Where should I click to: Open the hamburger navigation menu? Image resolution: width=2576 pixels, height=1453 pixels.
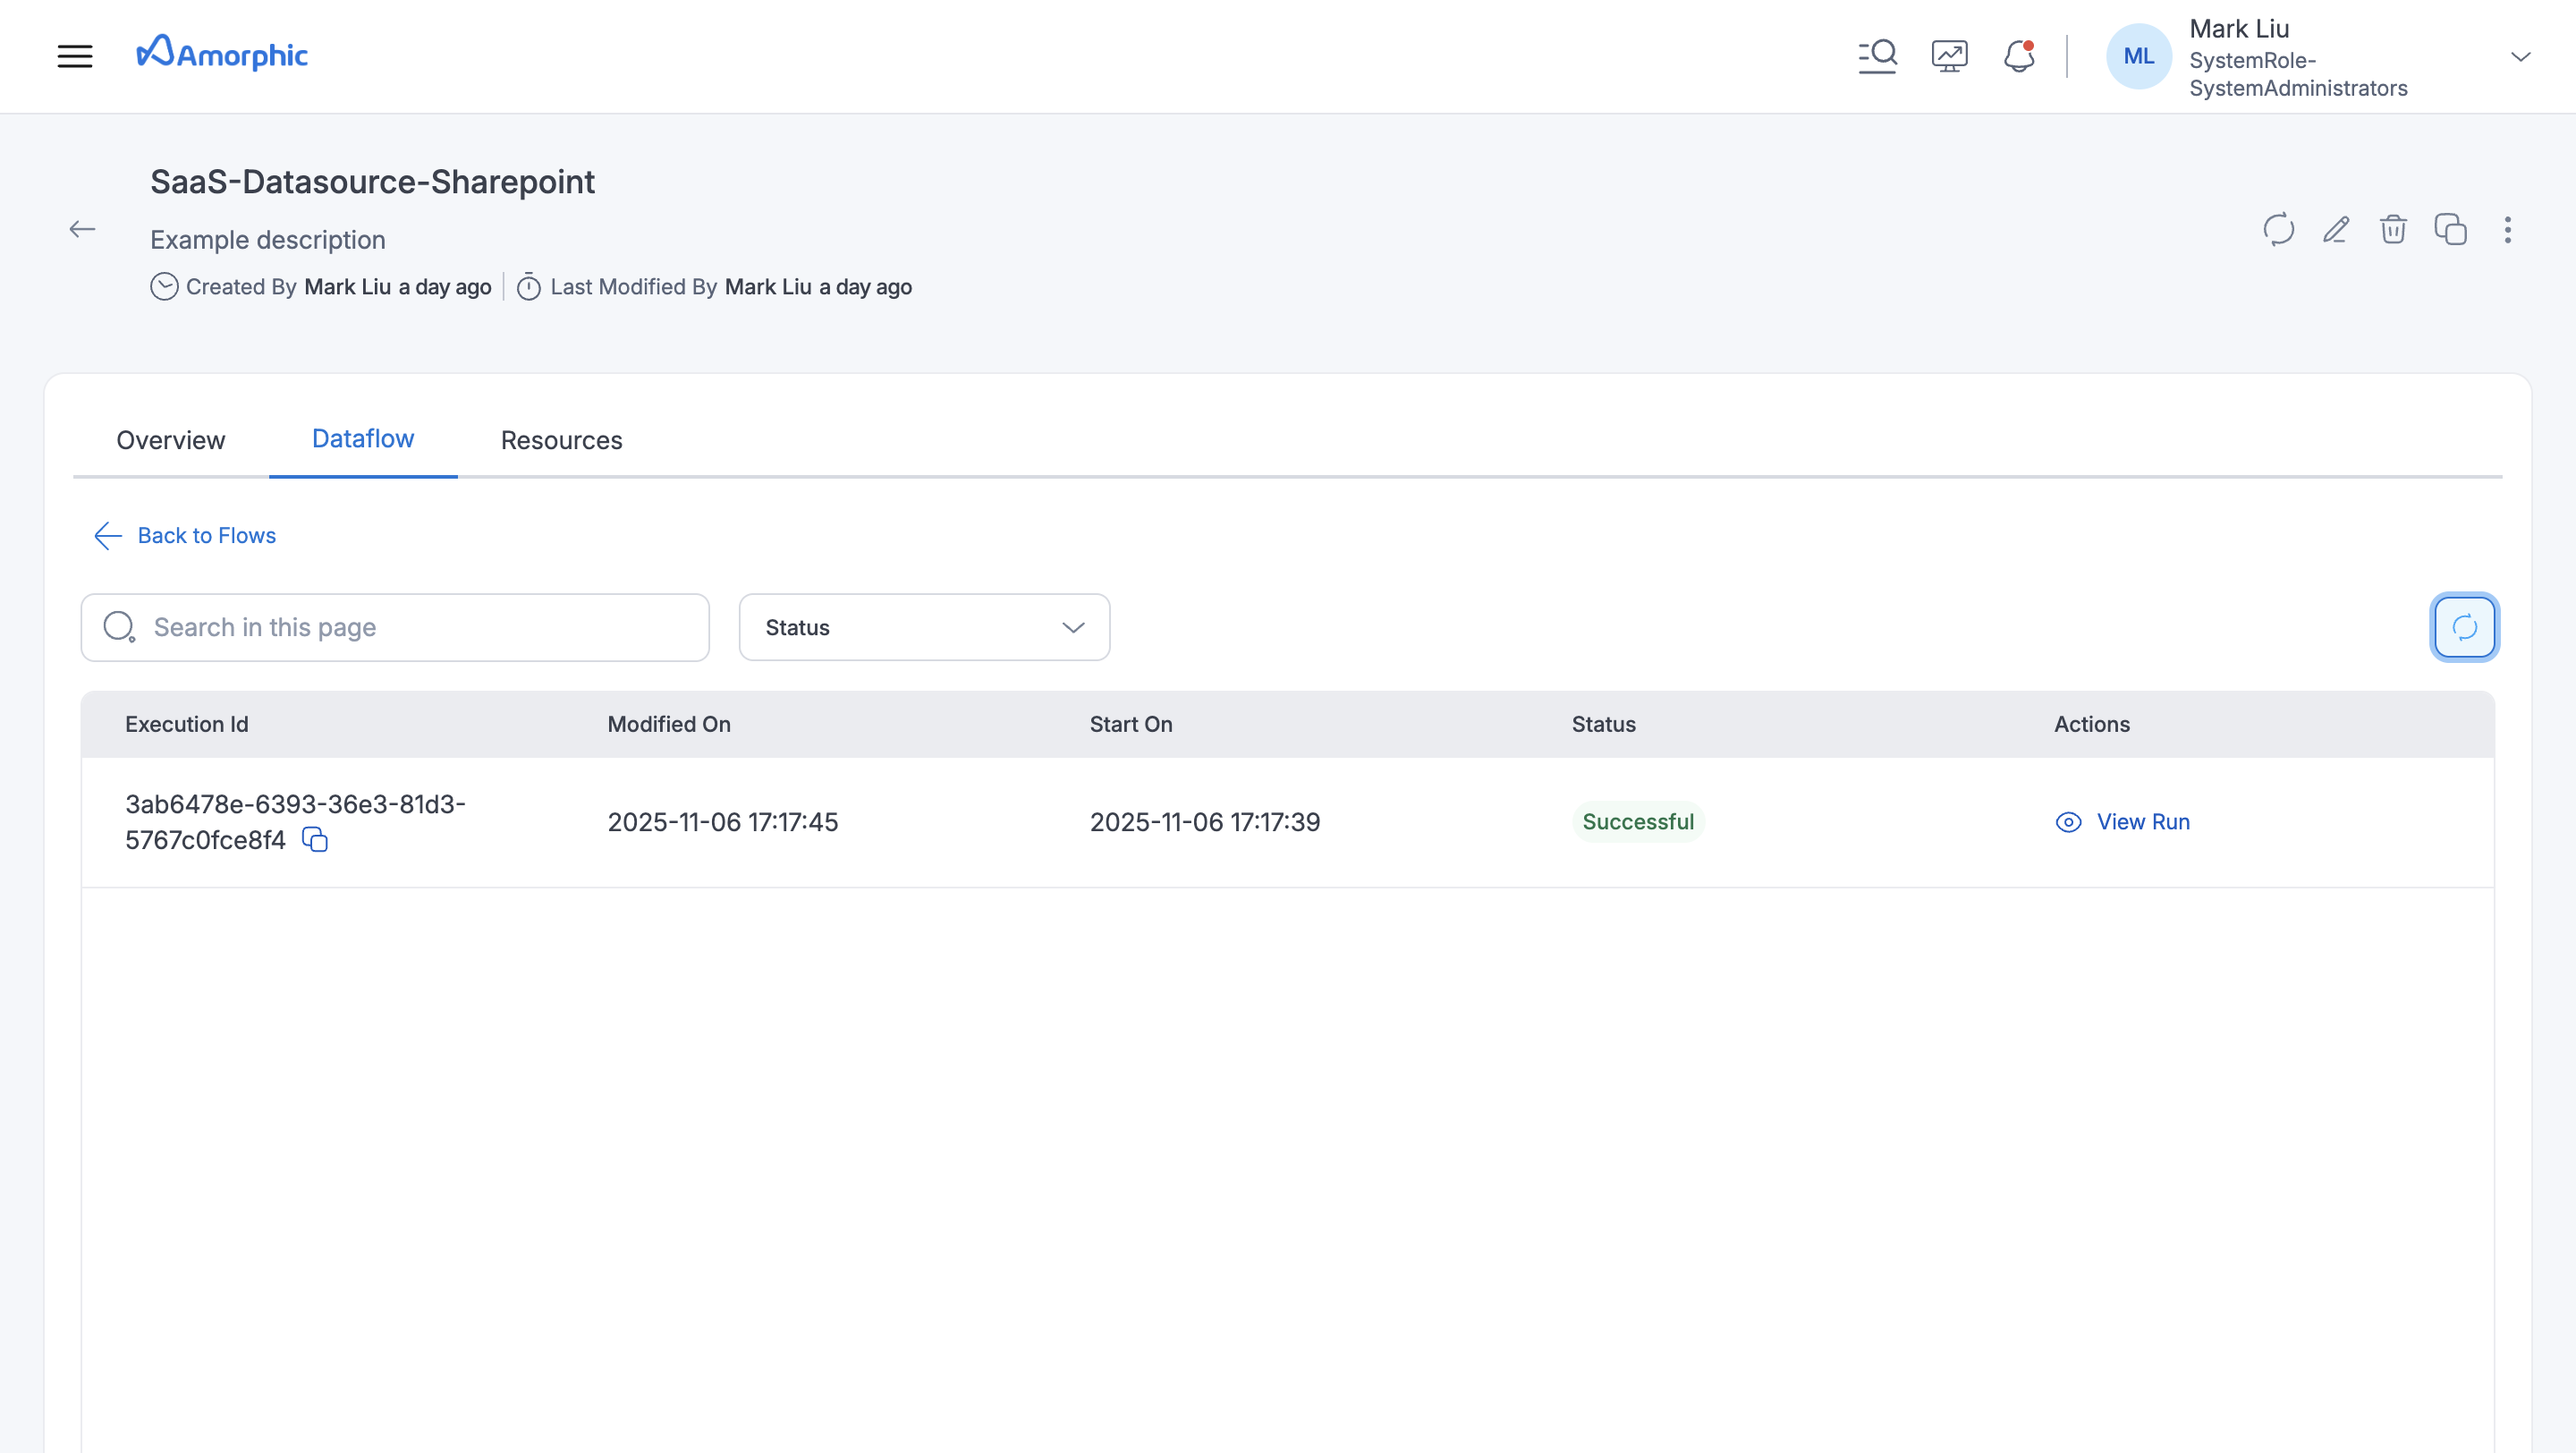[x=75, y=56]
